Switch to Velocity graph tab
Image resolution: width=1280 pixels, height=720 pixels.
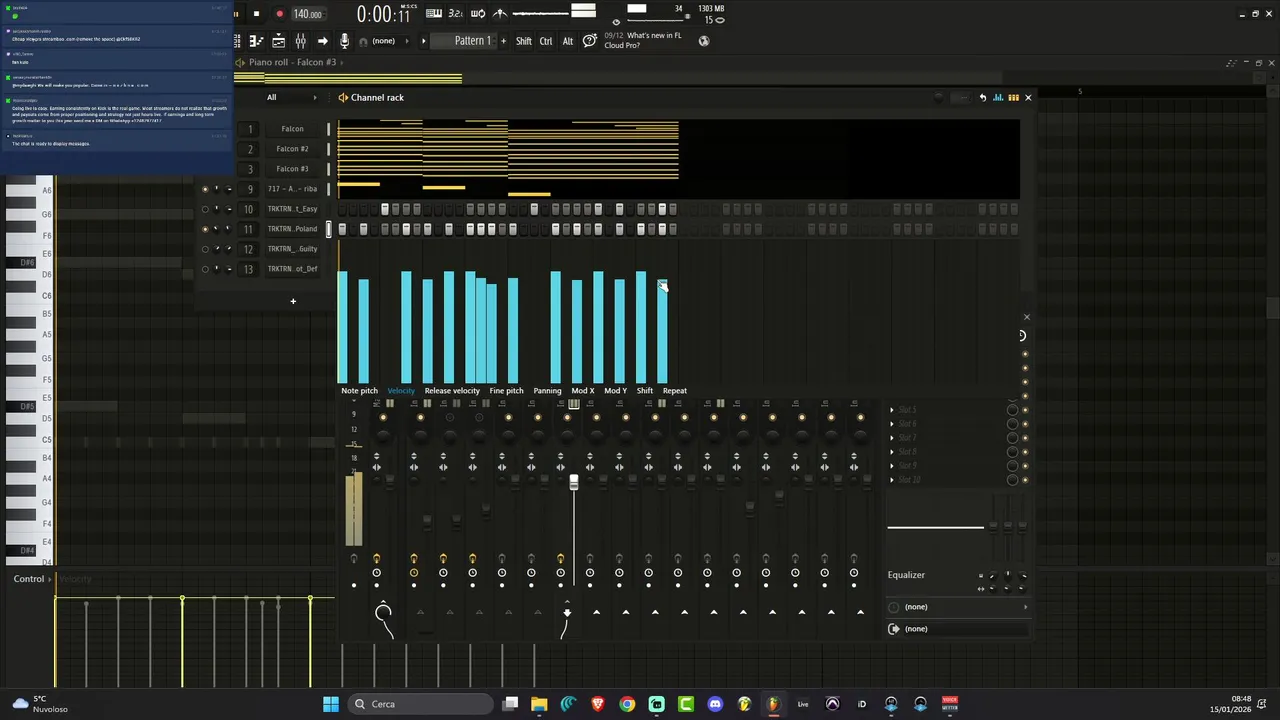pyautogui.click(x=401, y=391)
